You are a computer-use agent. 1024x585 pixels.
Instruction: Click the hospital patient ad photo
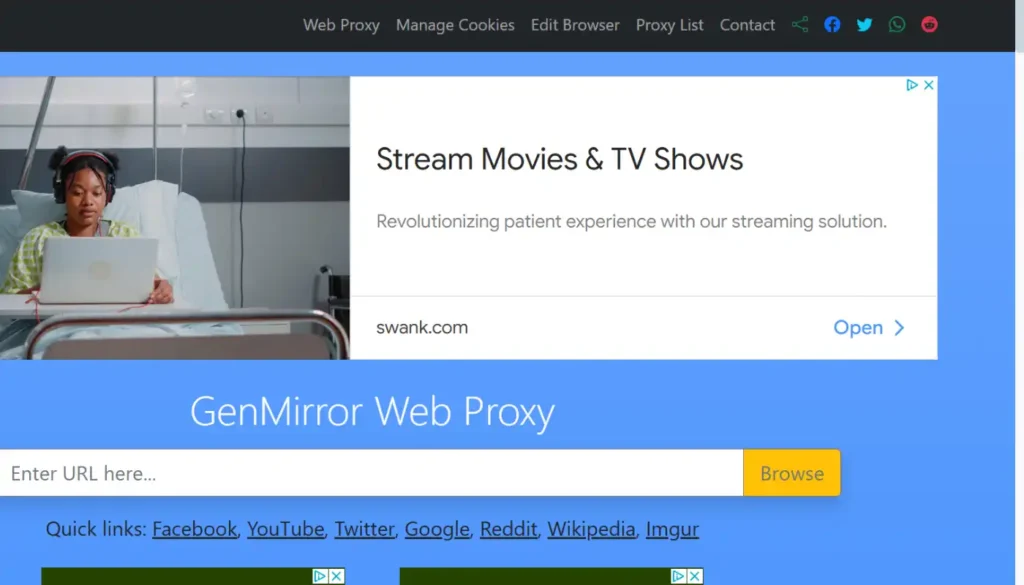click(x=174, y=218)
